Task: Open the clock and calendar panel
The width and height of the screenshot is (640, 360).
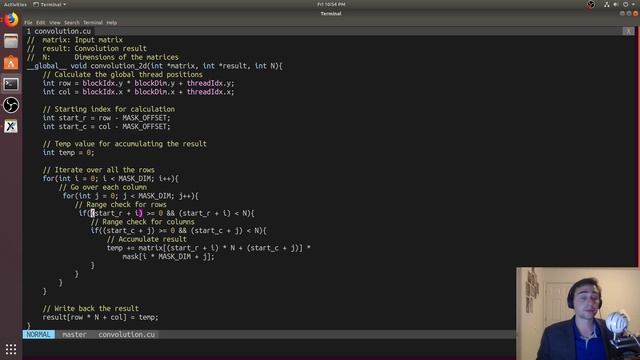Action: (331, 4)
